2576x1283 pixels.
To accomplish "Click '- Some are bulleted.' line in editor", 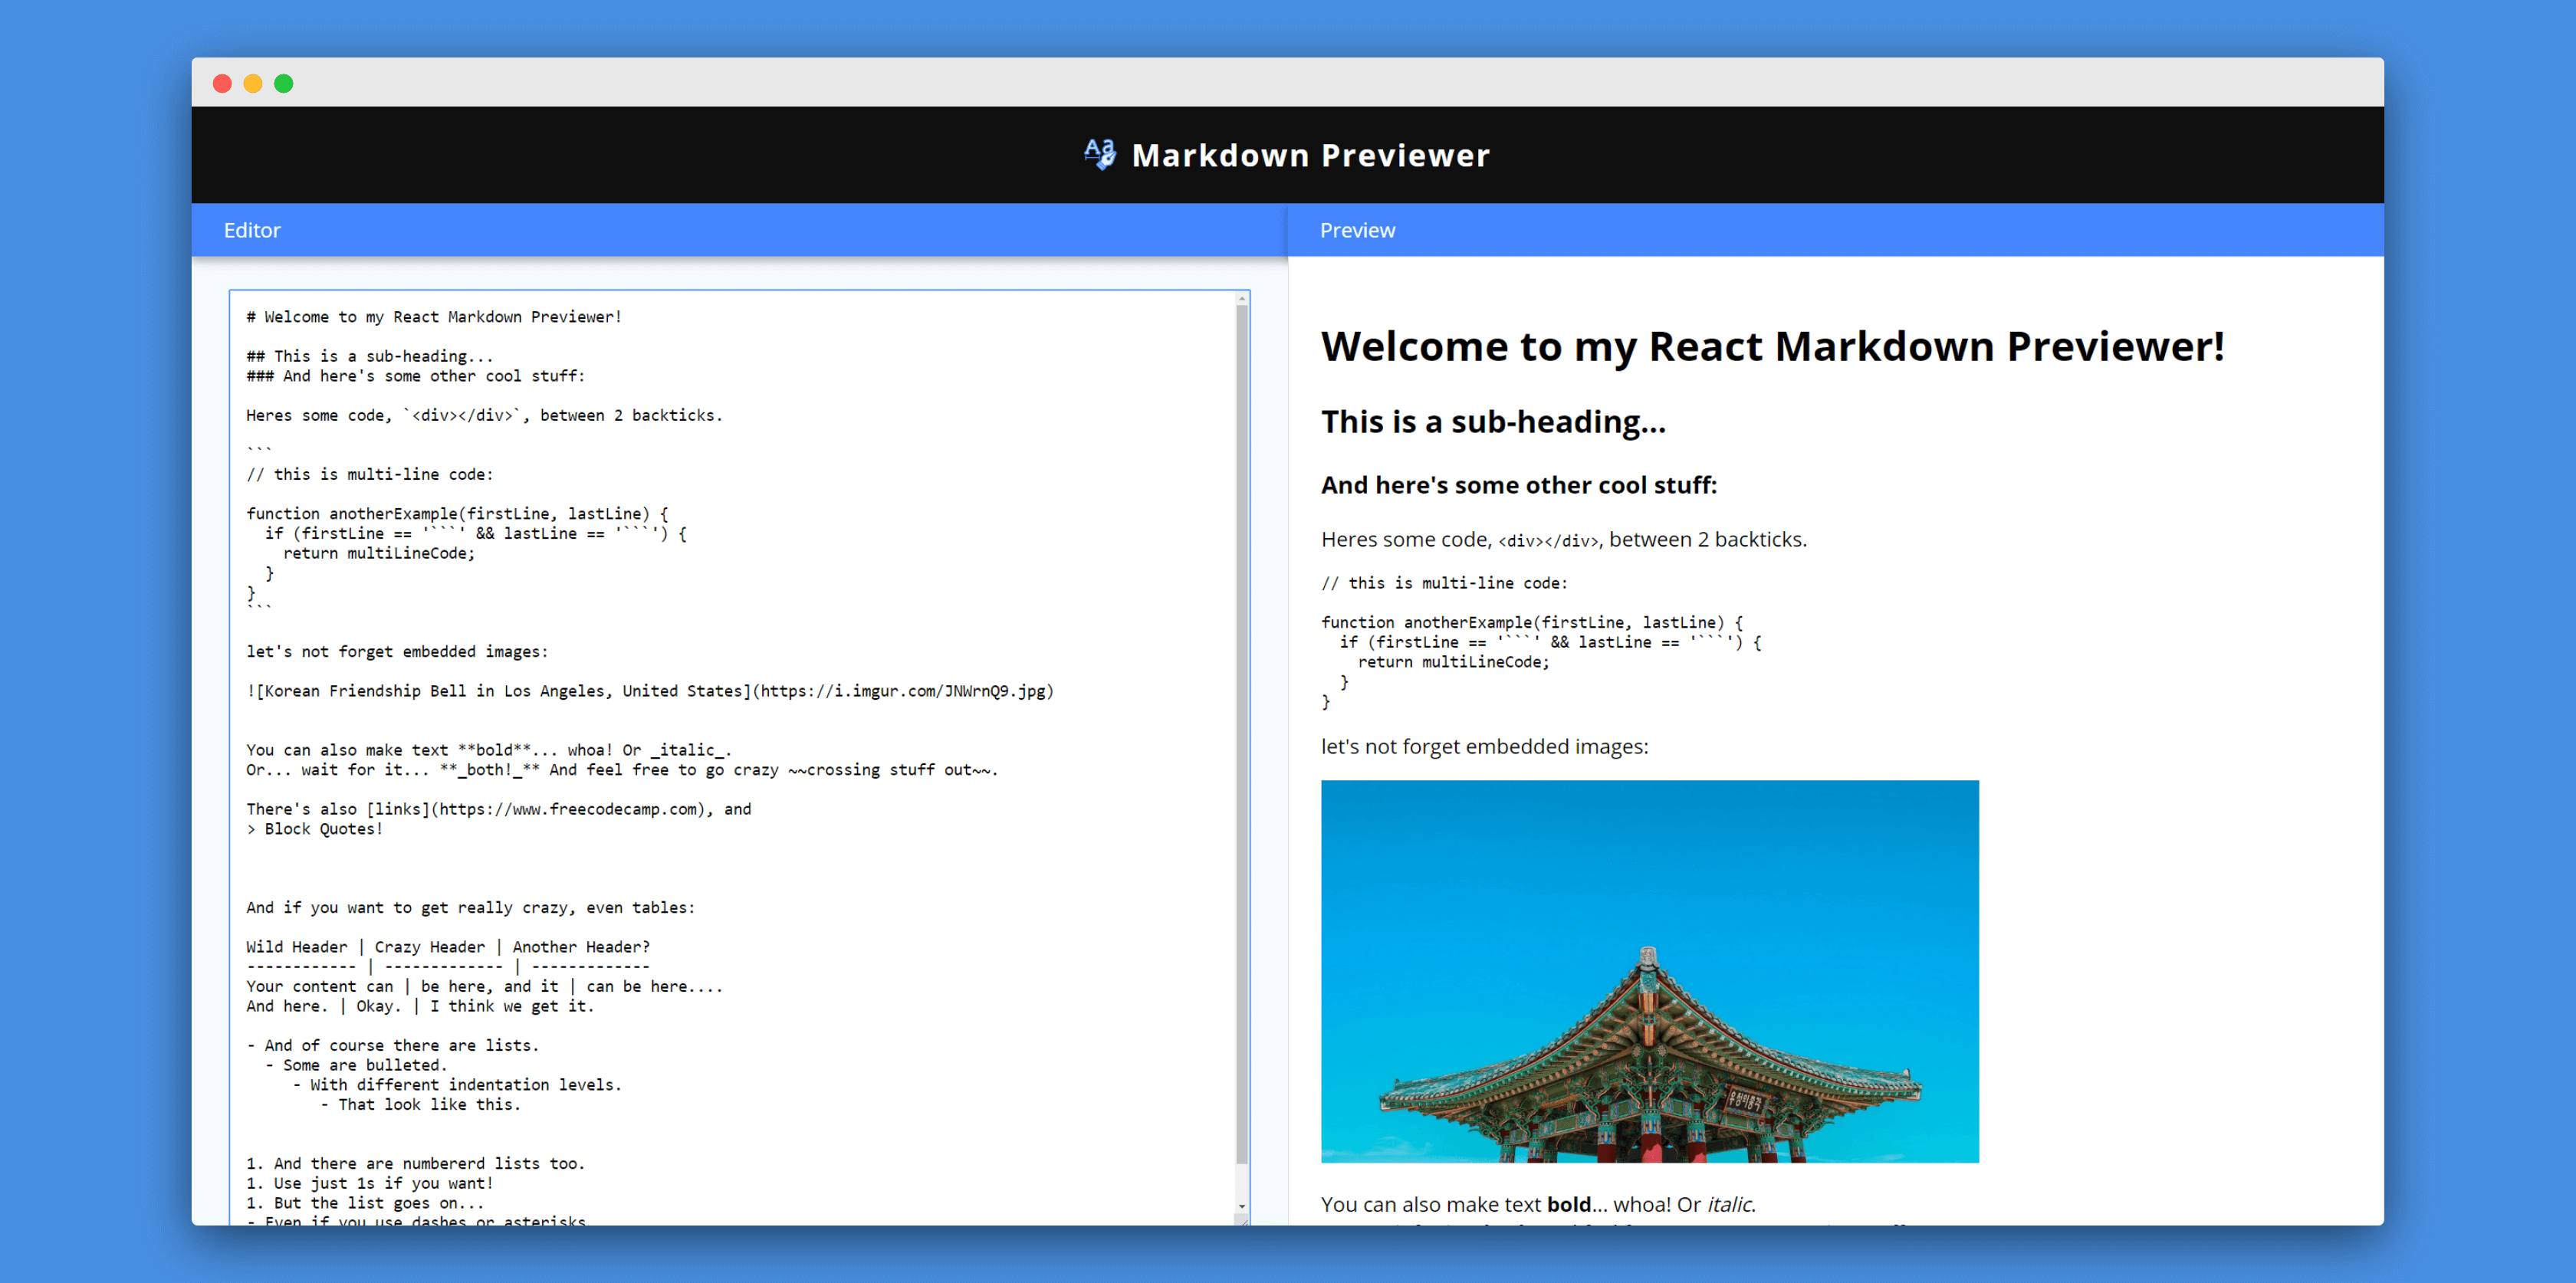I will [356, 1065].
